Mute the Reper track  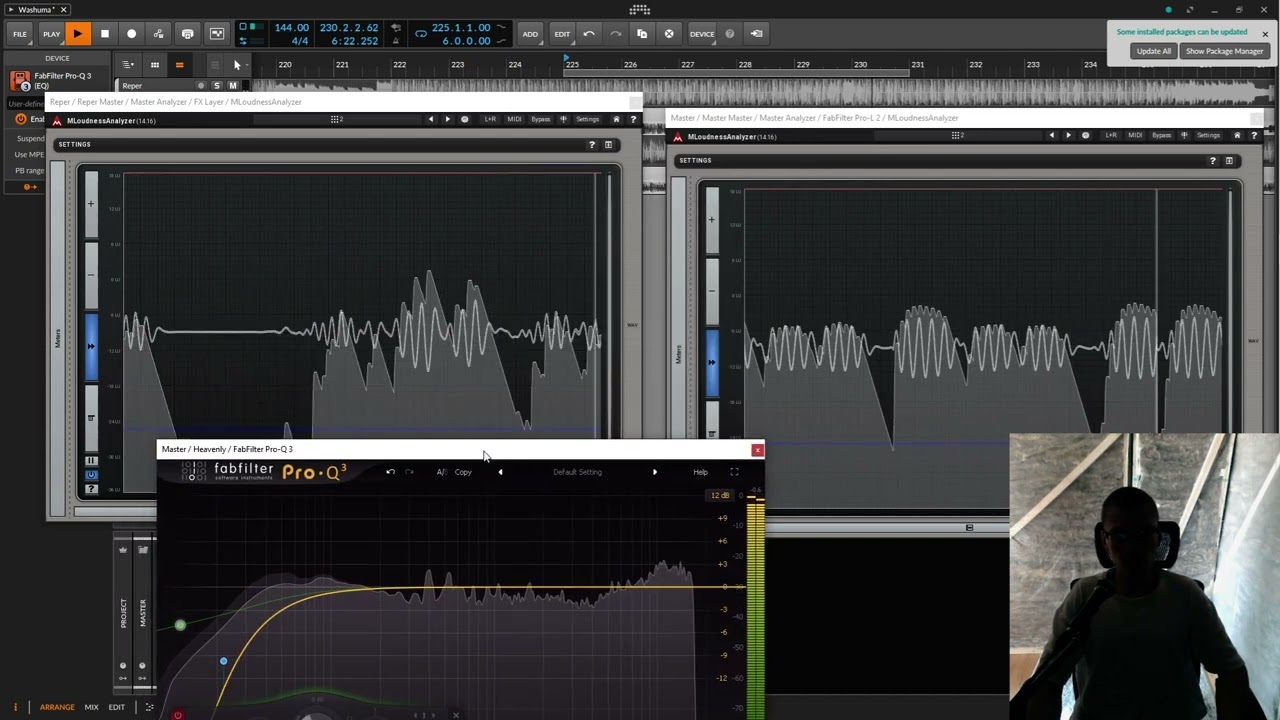click(233, 86)
